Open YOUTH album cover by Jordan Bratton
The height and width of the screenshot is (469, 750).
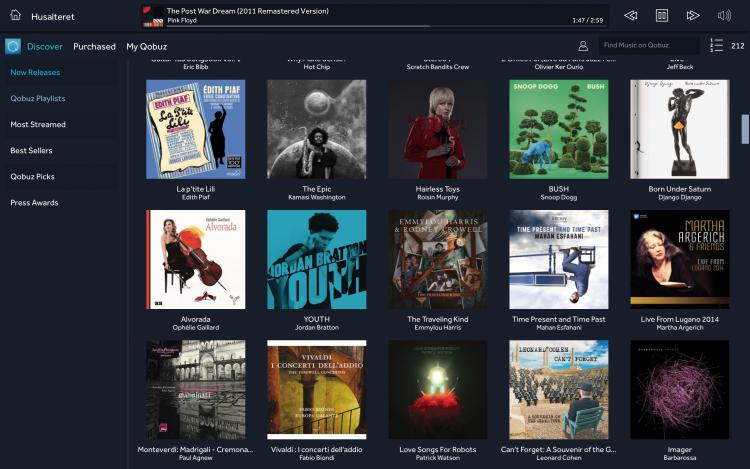(317, 260)
